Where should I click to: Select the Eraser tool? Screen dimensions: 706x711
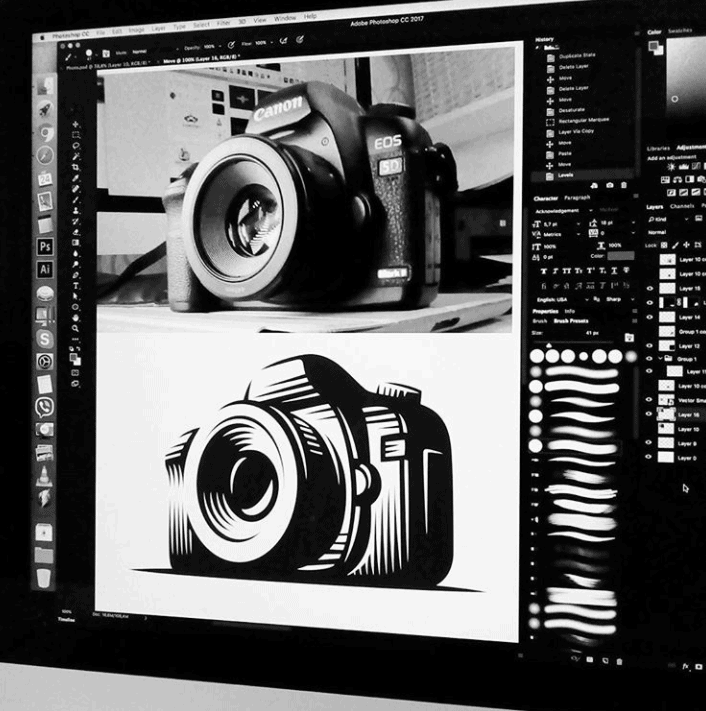(76, 232)
